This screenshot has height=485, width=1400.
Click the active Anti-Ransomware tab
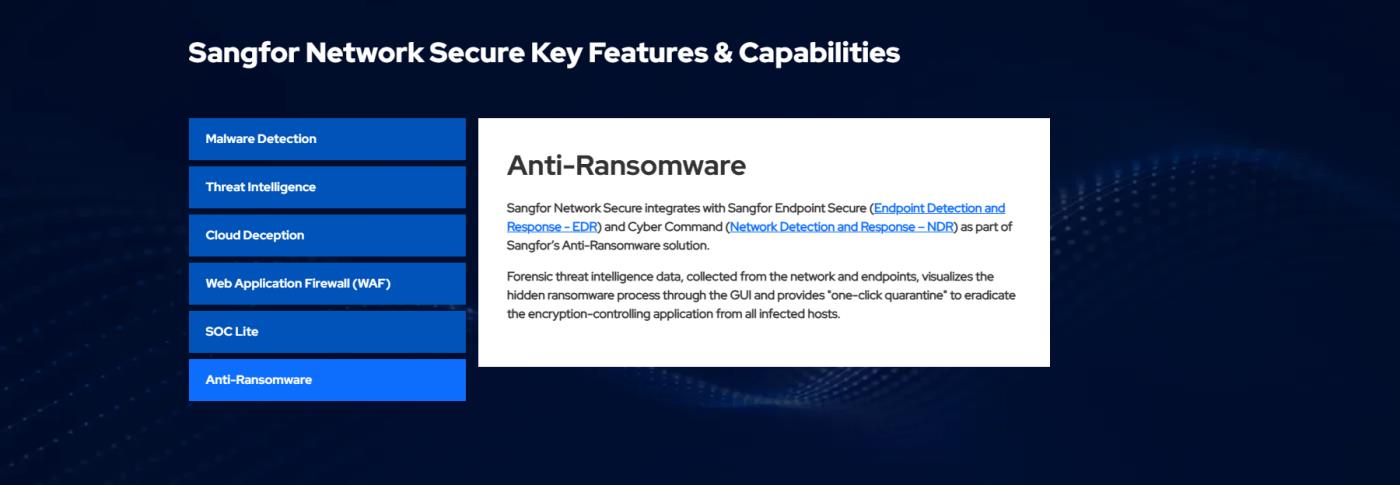(327, 380)
